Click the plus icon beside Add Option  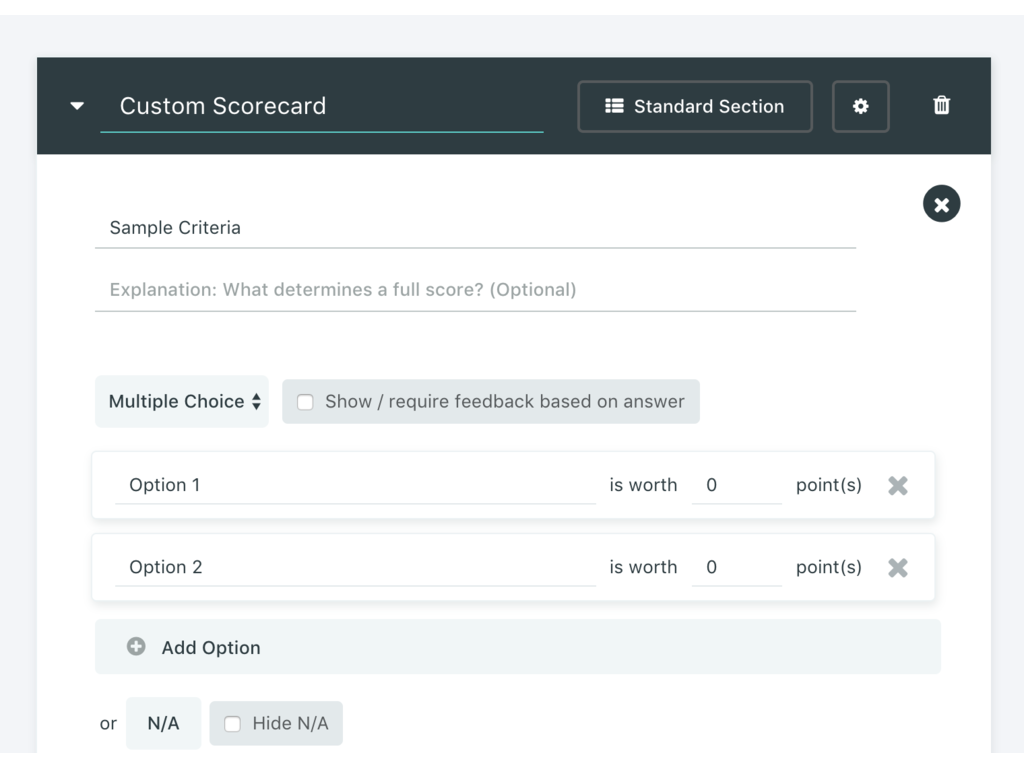click(136, 647)
